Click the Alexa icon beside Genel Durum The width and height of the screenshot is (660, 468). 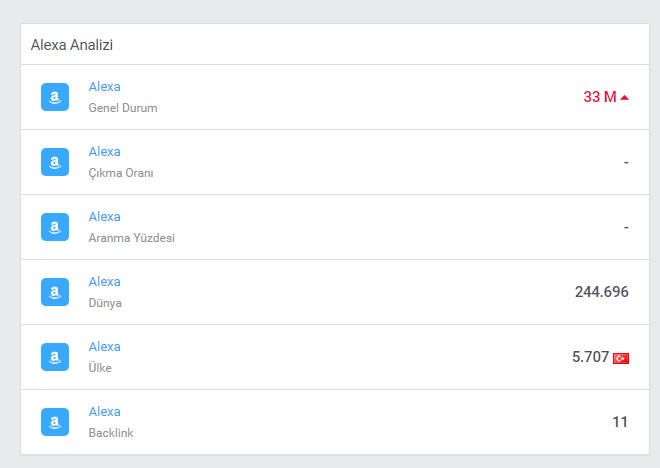55,97
